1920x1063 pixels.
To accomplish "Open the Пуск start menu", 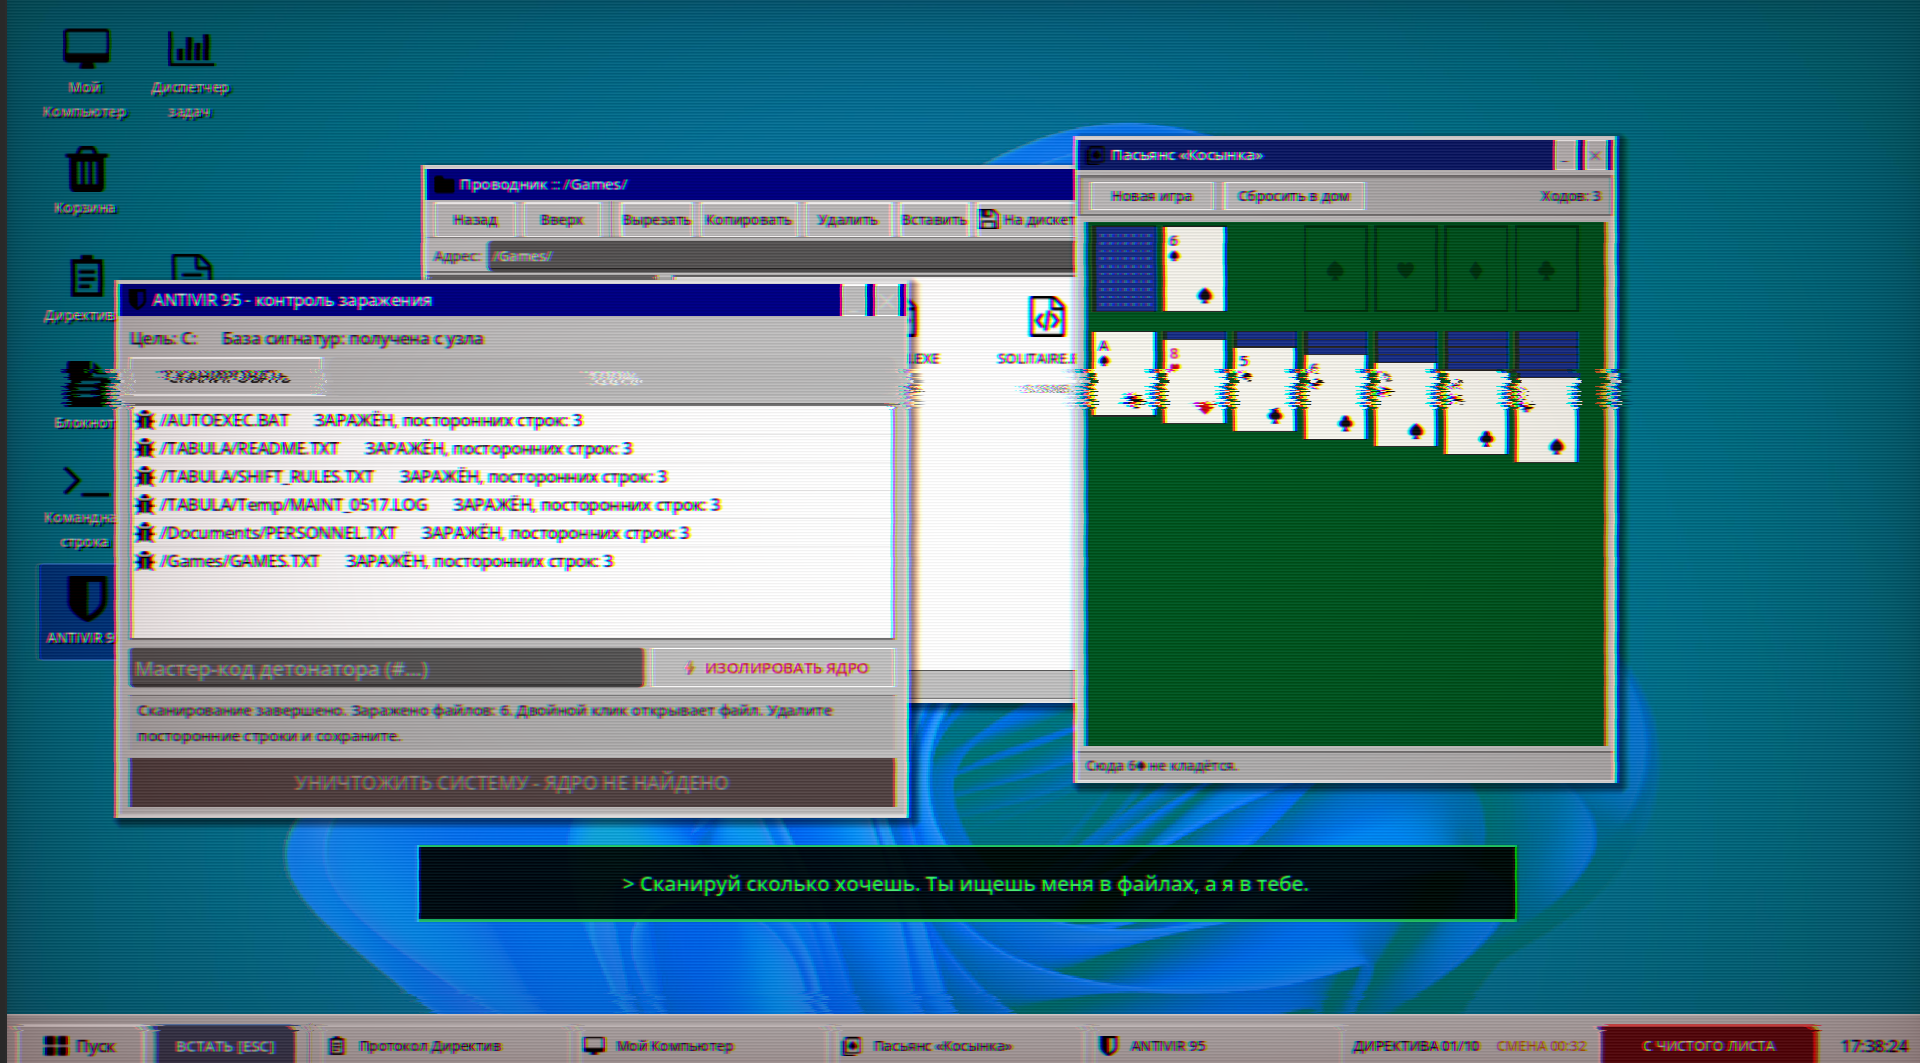I will [81, 1046].
